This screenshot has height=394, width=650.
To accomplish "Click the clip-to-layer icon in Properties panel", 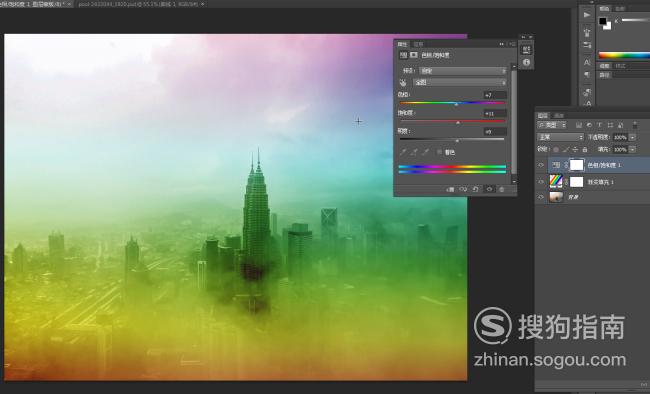I will (450, 190).
